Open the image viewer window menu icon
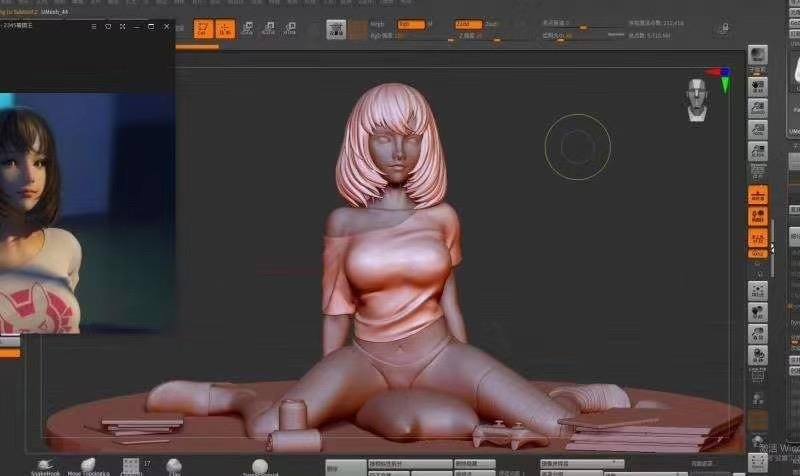800x476 pixels. 93,26
